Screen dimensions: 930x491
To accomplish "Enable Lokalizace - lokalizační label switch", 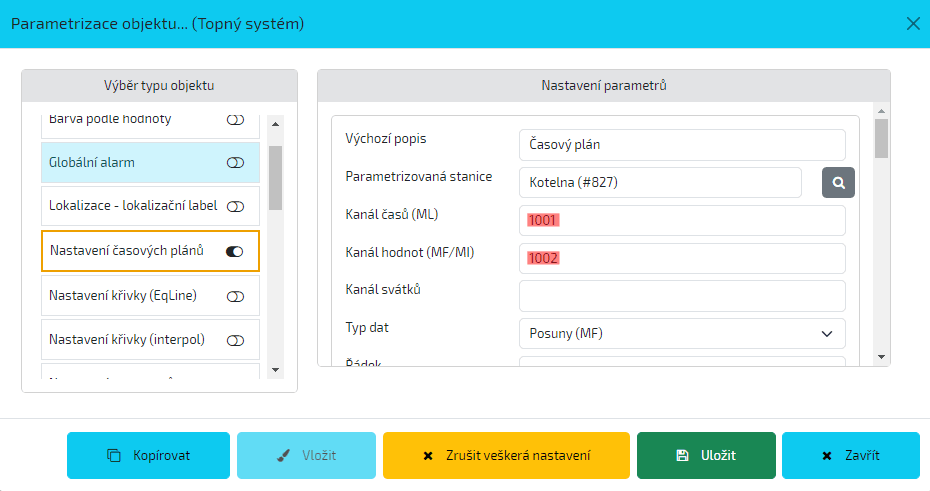I will click(x=235, y=207).
